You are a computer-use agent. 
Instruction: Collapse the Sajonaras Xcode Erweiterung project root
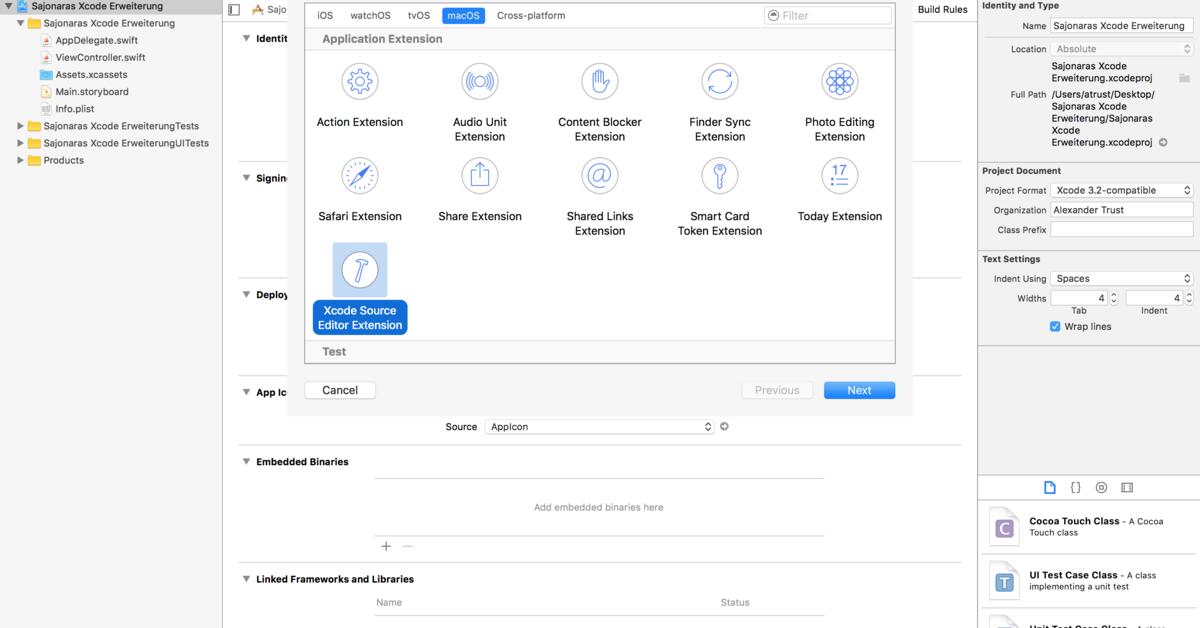[x=9, y=6]
